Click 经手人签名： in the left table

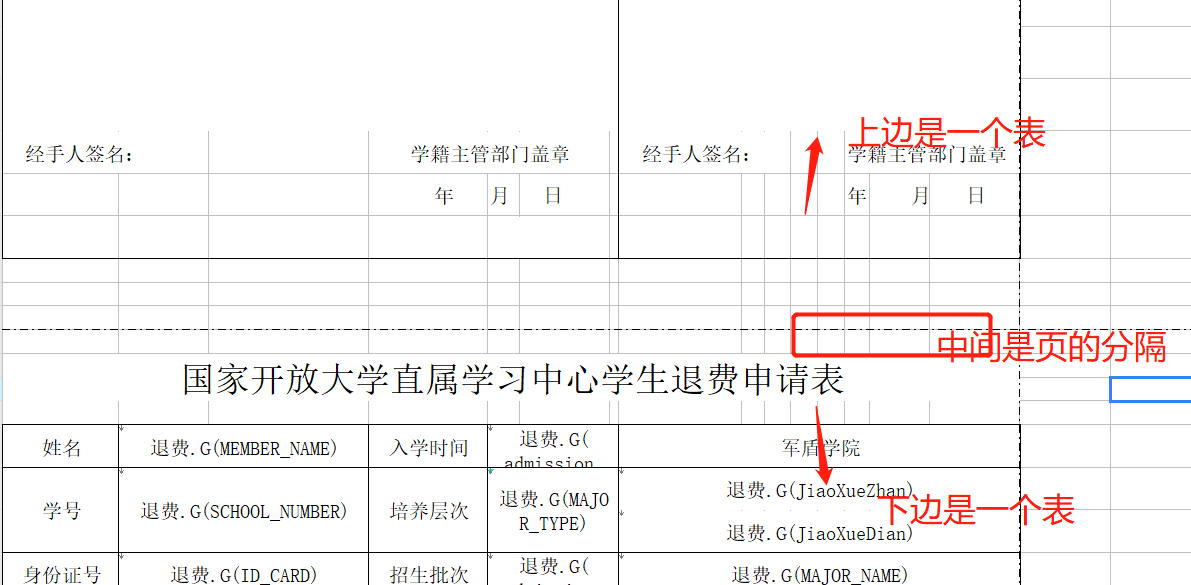80,154
